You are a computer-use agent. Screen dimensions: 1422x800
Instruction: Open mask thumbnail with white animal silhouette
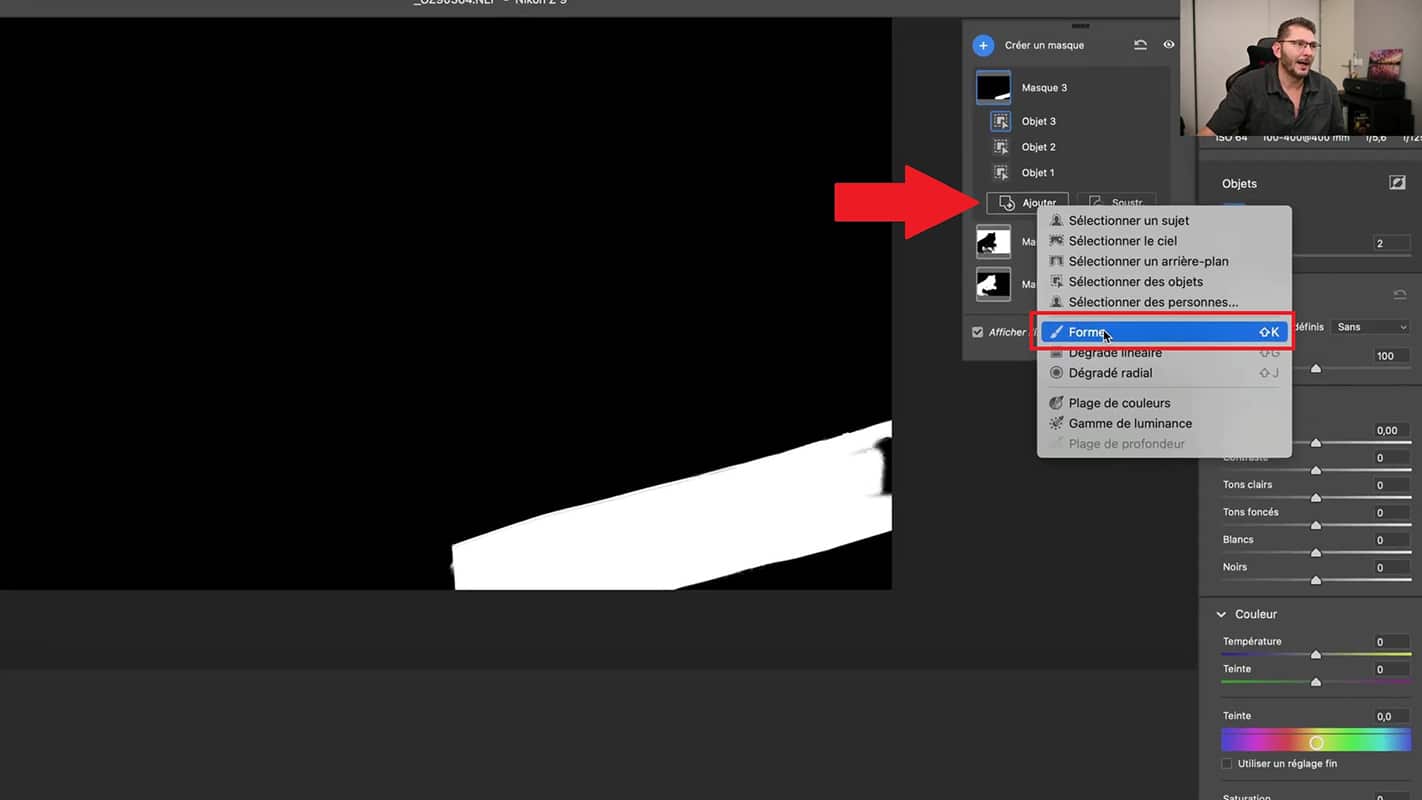pyautogui.click(x=994, y=284)
